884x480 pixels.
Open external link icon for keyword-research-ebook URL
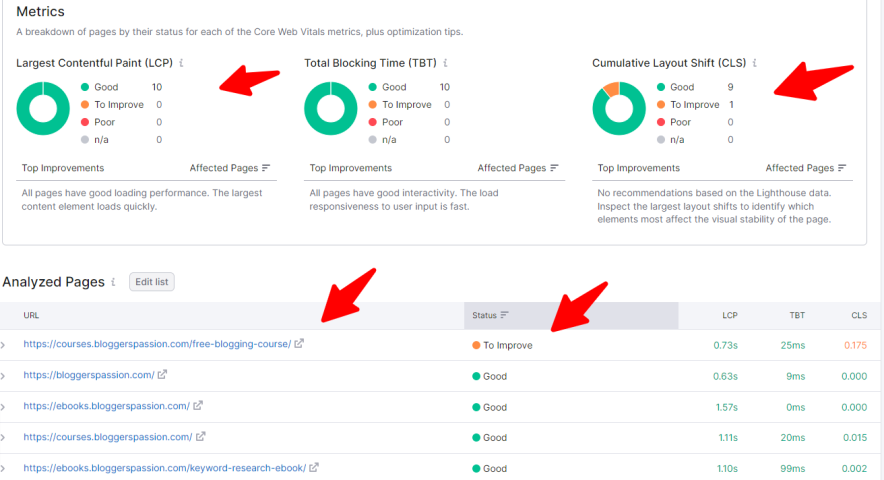[314, 467]
